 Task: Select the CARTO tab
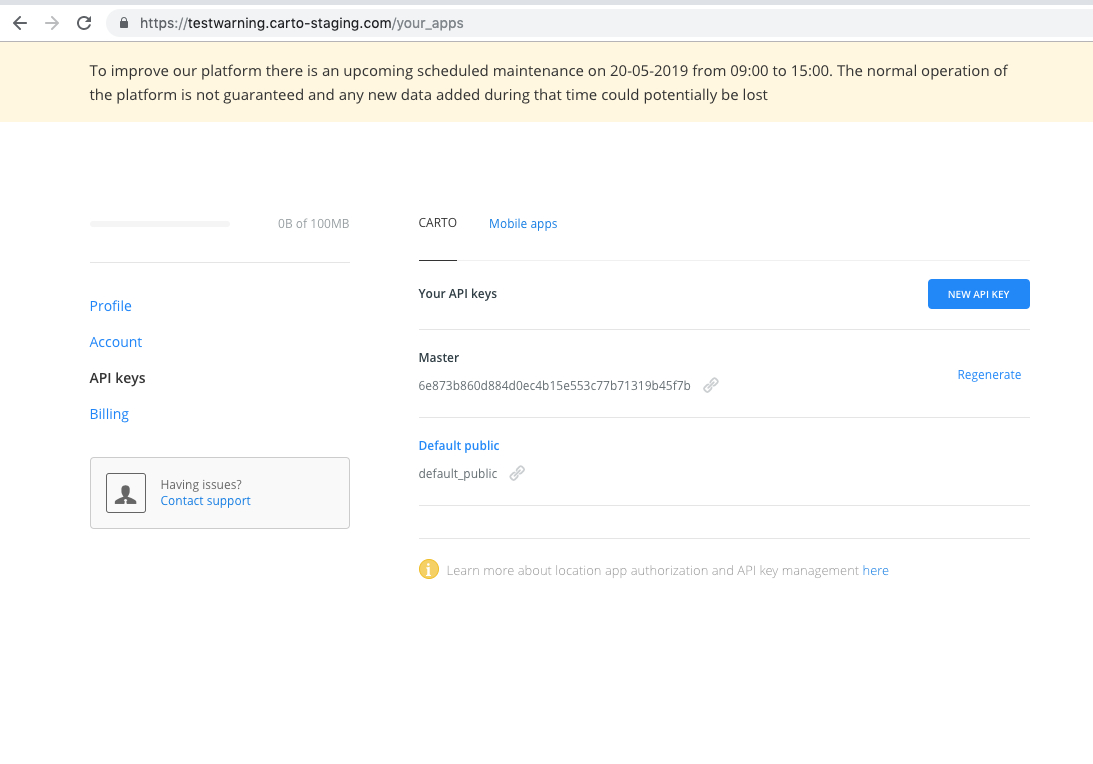point(438,223)
